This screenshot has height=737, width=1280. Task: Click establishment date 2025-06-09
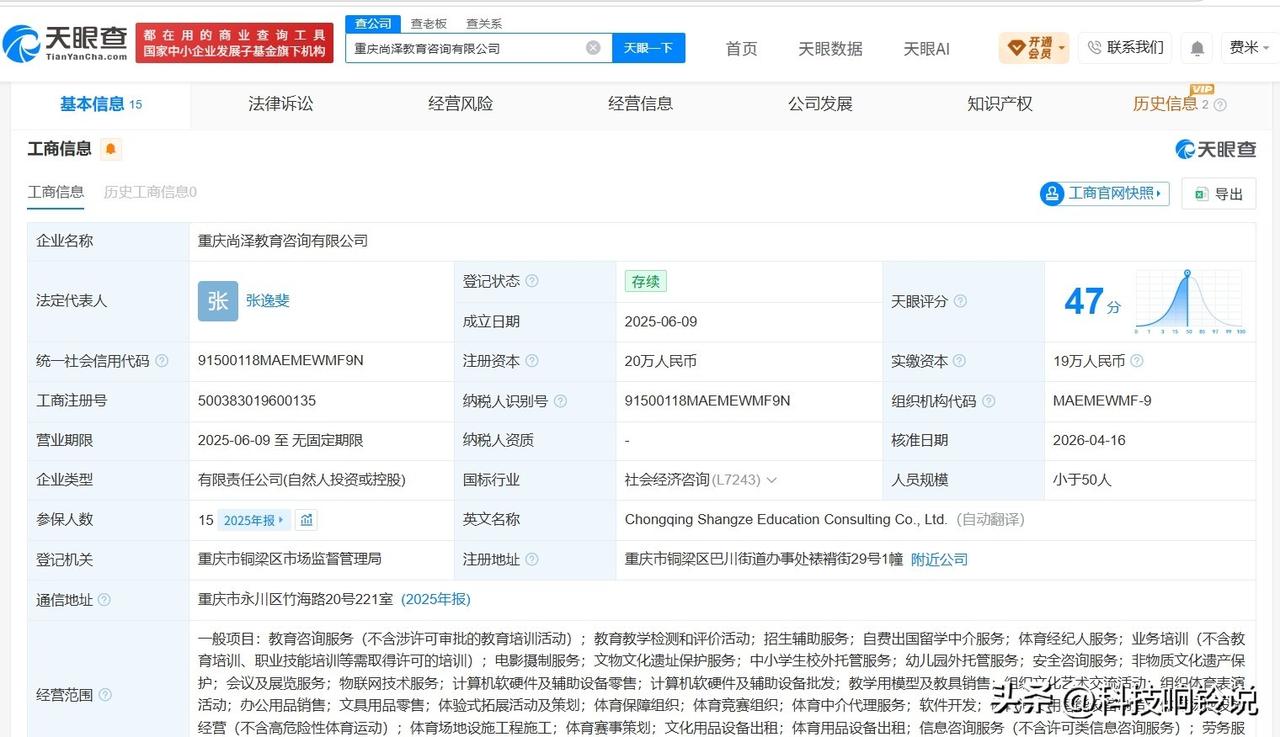point(663,321)
